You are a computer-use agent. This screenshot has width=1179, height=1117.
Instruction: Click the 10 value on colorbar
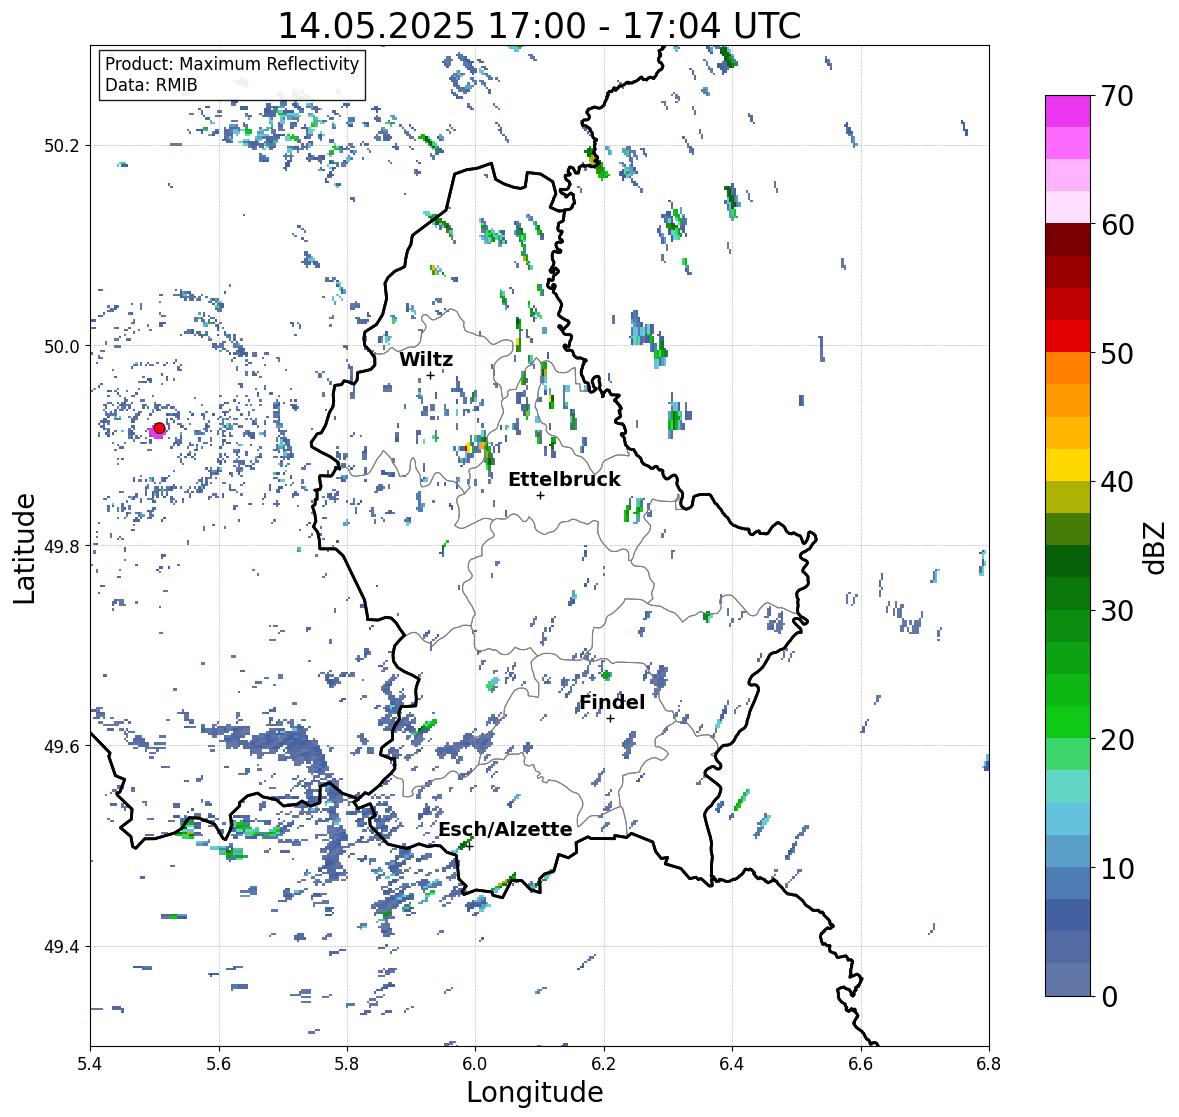click(x=1117, y=868)
